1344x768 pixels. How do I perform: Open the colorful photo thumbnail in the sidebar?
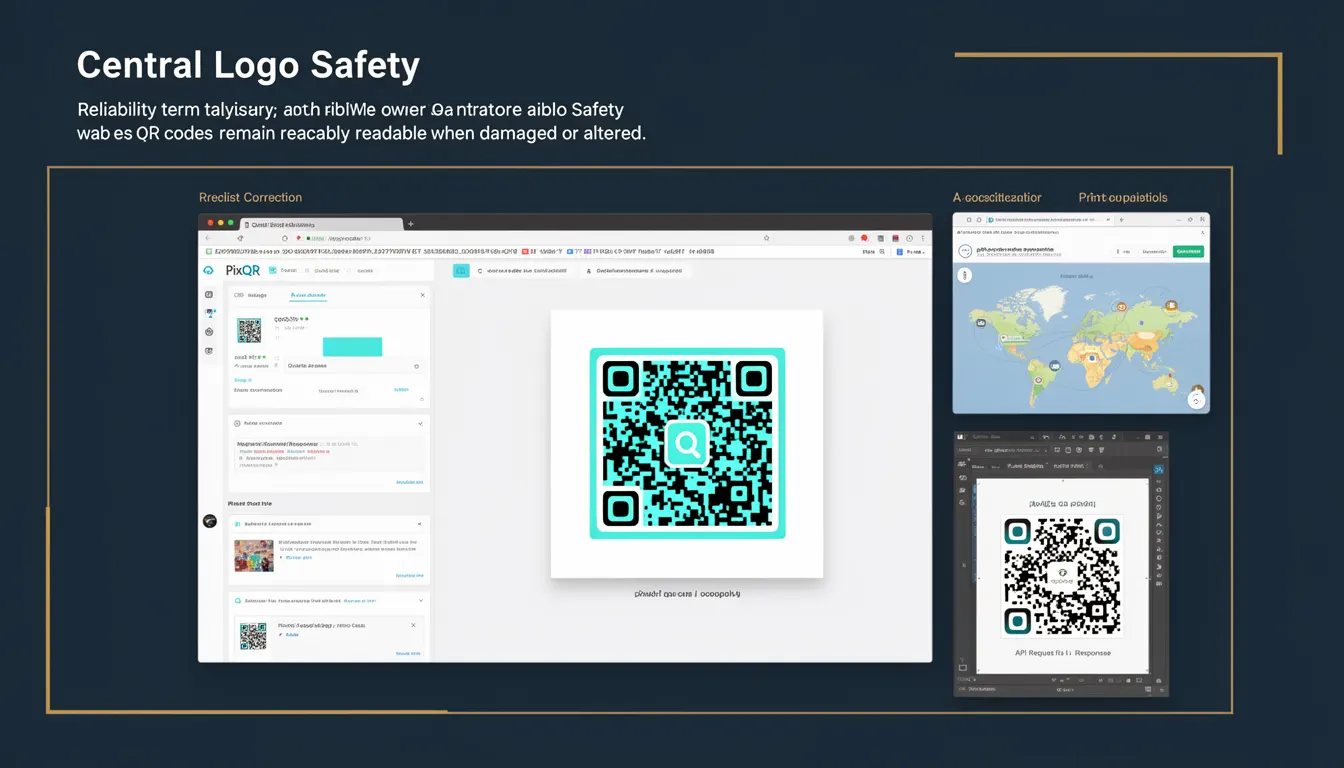(x=254, y=556)
